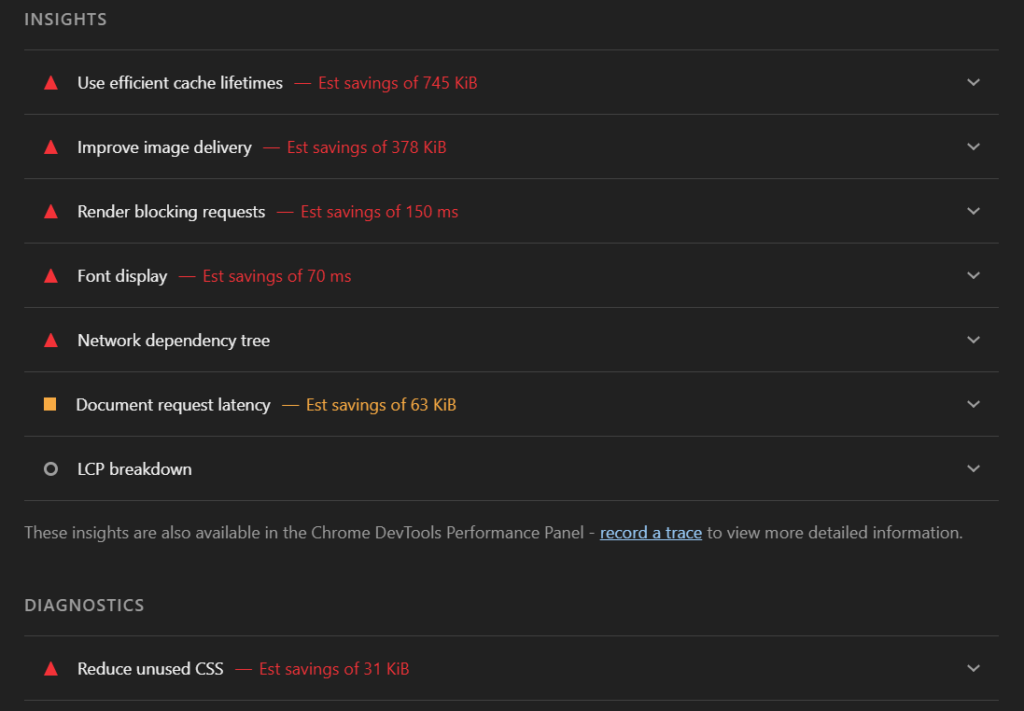Open the 'record a trace' link
1024x711 pixels.
651,533
